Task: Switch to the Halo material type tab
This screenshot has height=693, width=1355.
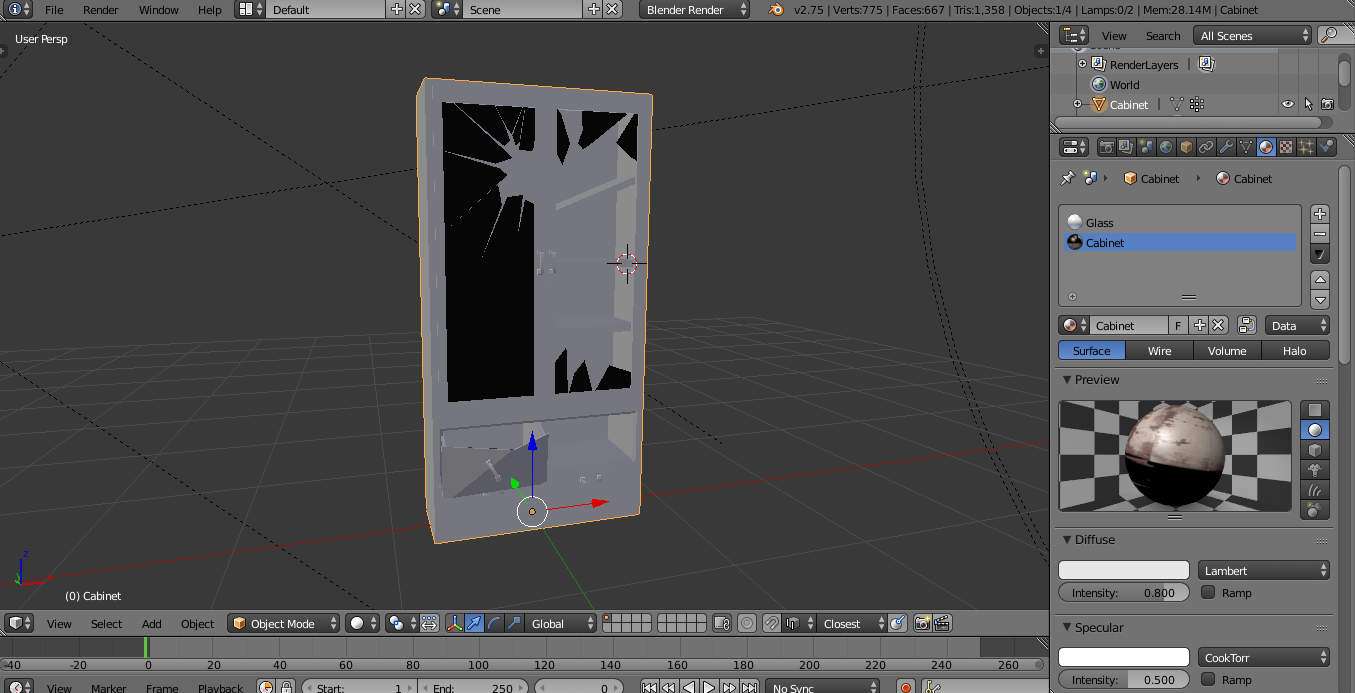Action: 1295,350
